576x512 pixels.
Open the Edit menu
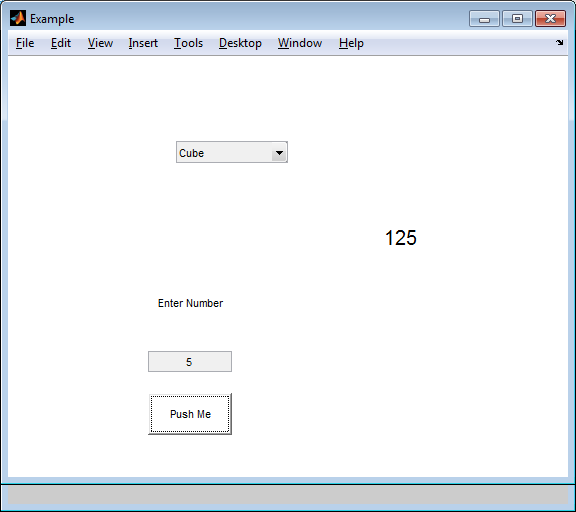point(61,43)
